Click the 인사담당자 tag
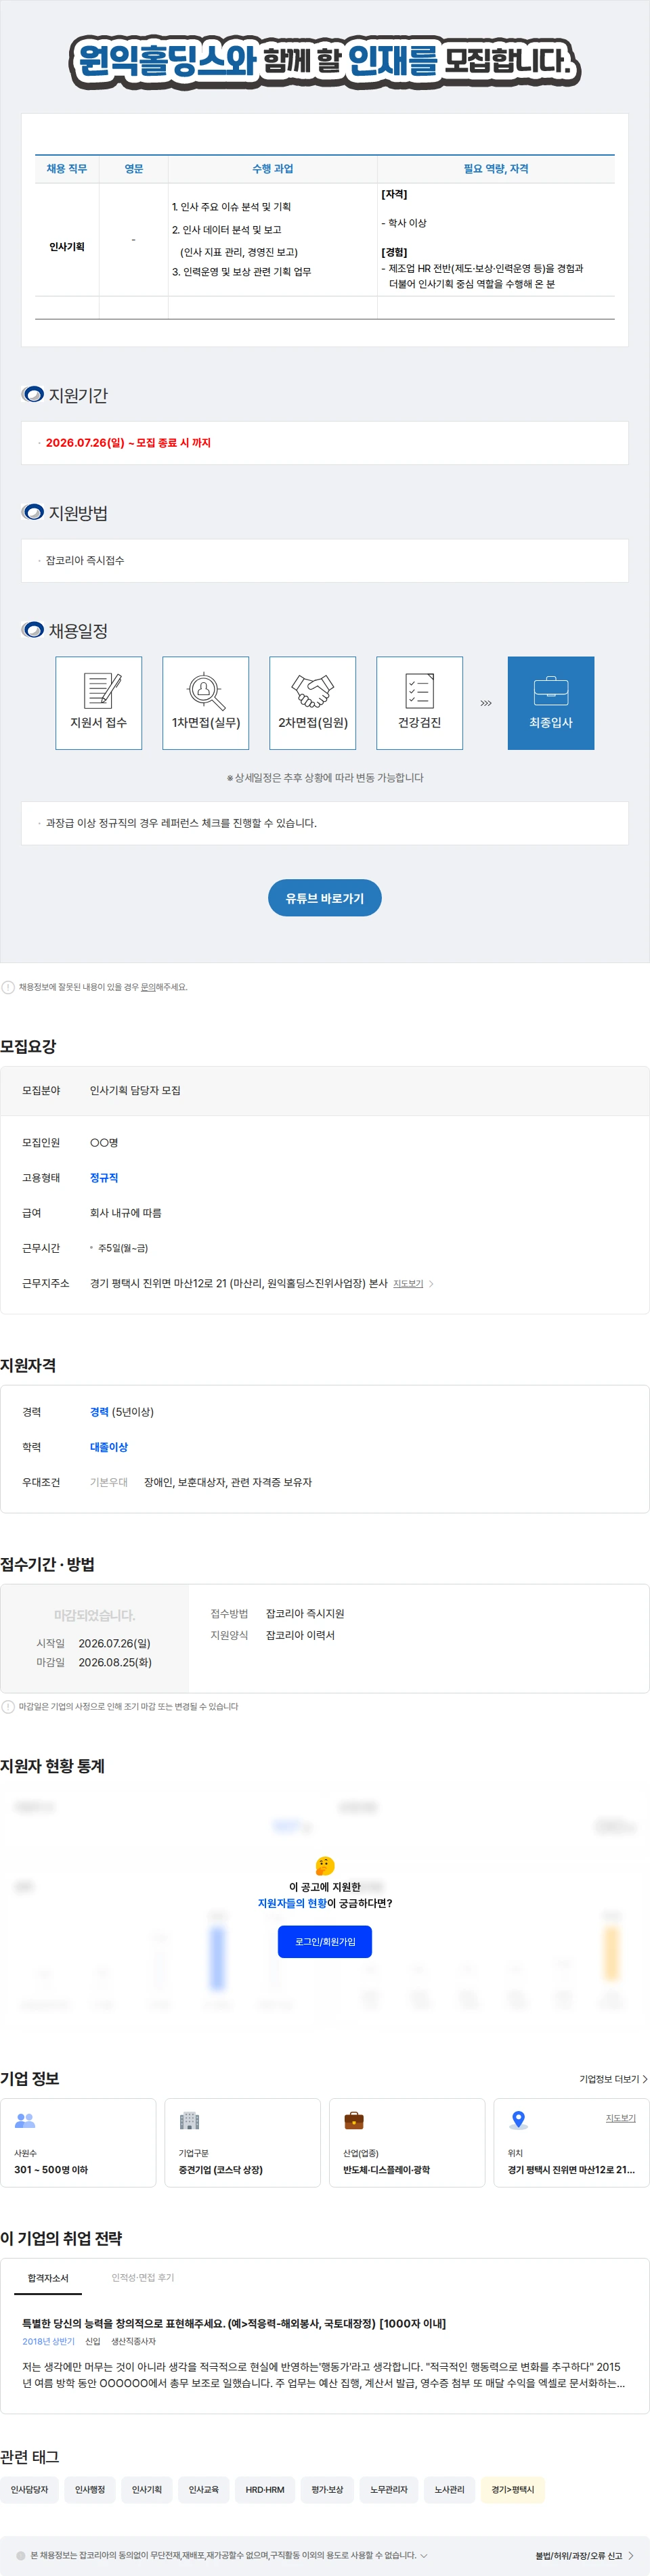650x2576 pixels. pos(29,2489)
